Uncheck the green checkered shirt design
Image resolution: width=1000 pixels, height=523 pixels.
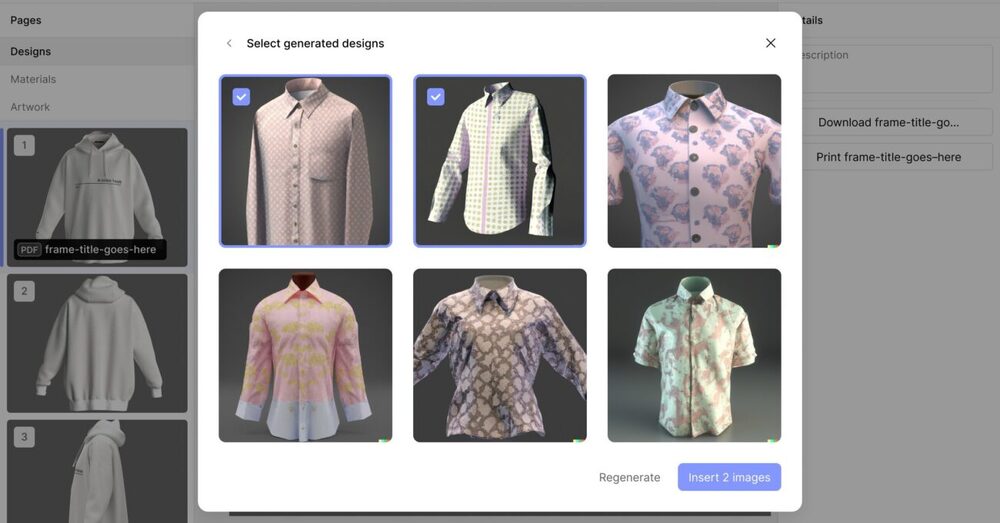point(436,97)
